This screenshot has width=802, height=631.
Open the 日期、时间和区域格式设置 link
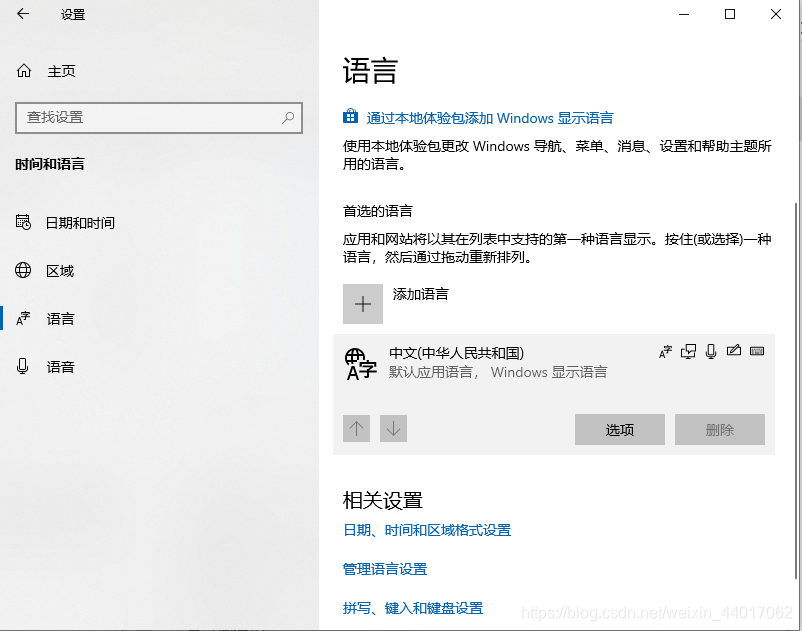coord(427,530)
